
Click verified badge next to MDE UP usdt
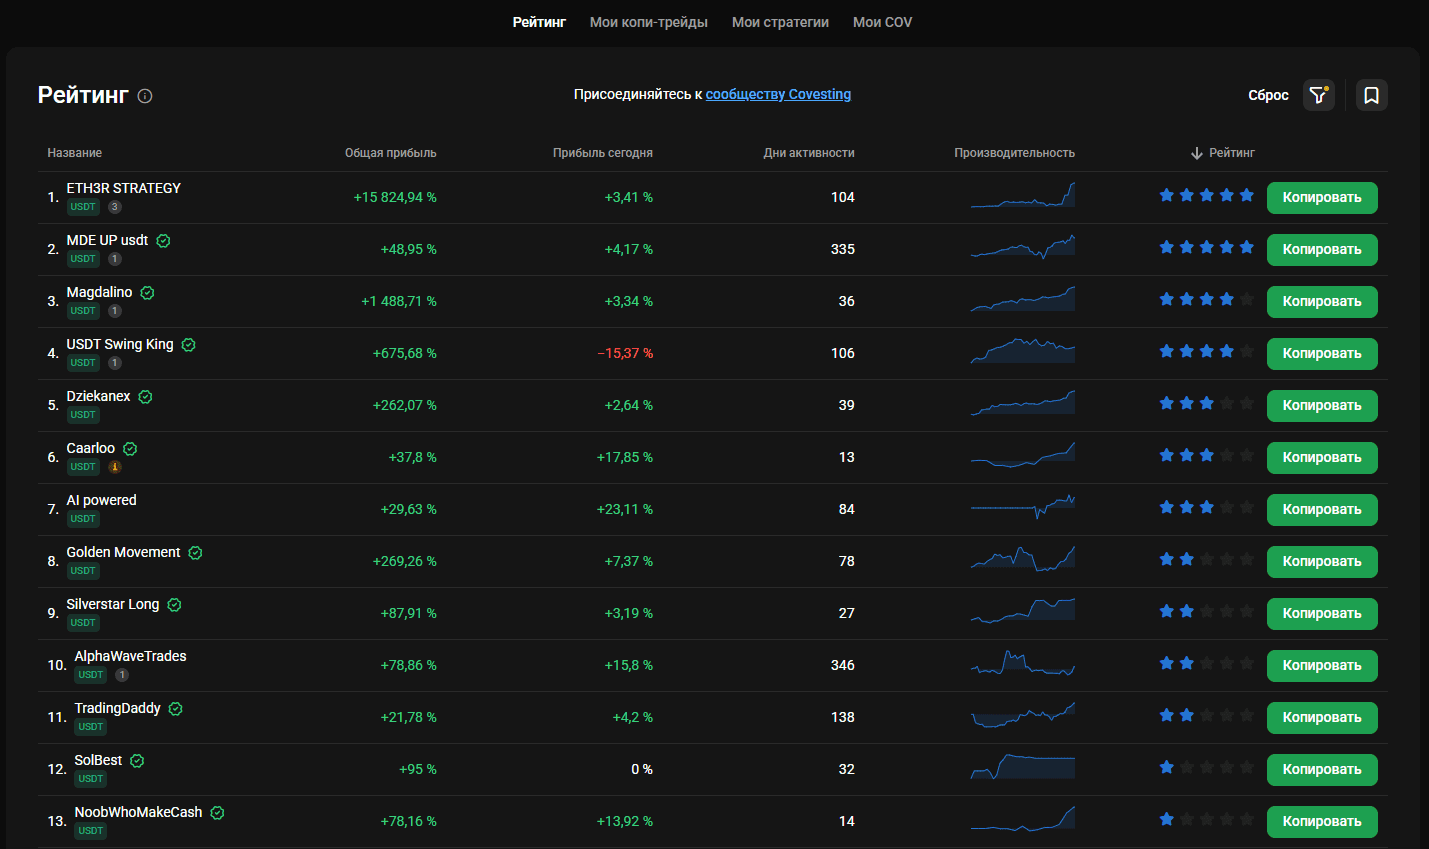click(164, 241)
